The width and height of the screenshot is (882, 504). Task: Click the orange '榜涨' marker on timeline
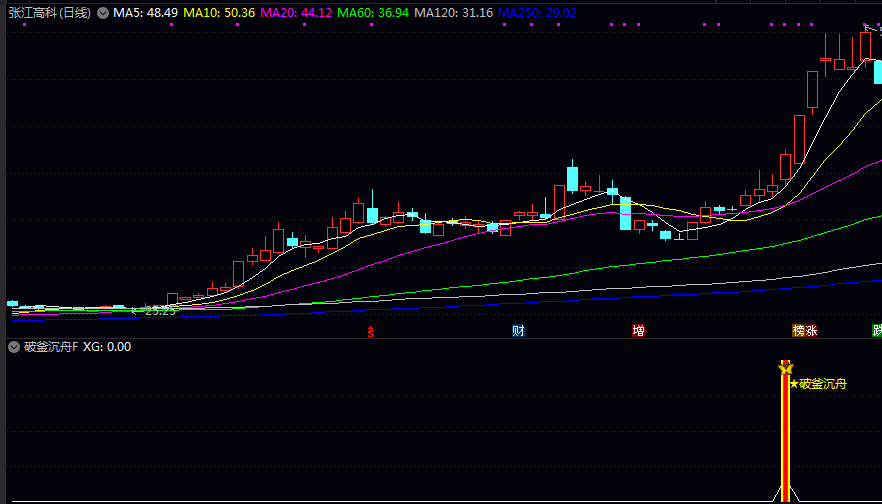[805, 331]
